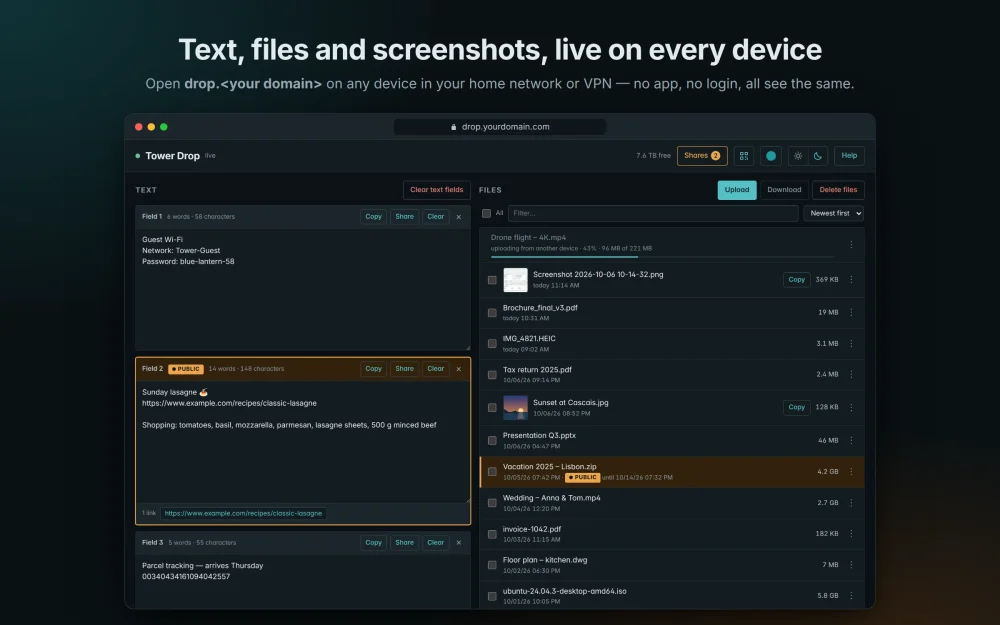Show more actions for invoice-1042.pdf
This screenshot has width=1000, height=625.
[851, 533]
